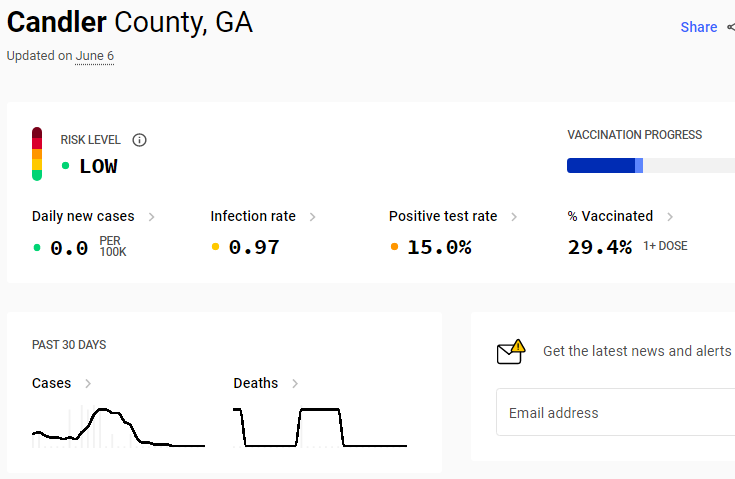This screenshot has height=479, width=735.
Task: Open % Vaccinated details via chevron
Action: point(670,217)
